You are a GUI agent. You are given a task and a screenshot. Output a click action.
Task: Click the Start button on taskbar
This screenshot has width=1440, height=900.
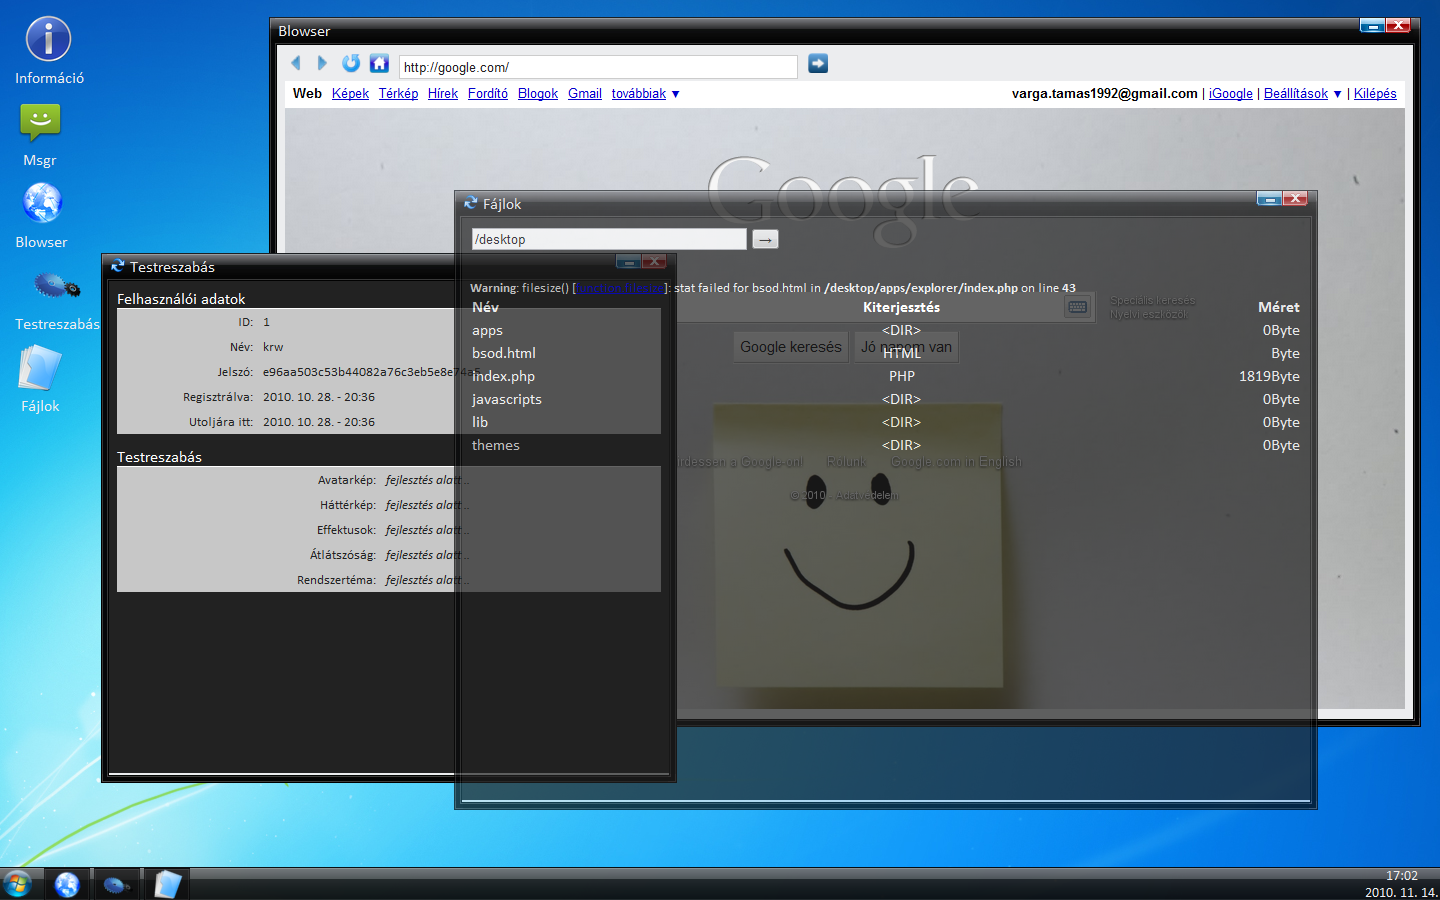pos(18,885)
